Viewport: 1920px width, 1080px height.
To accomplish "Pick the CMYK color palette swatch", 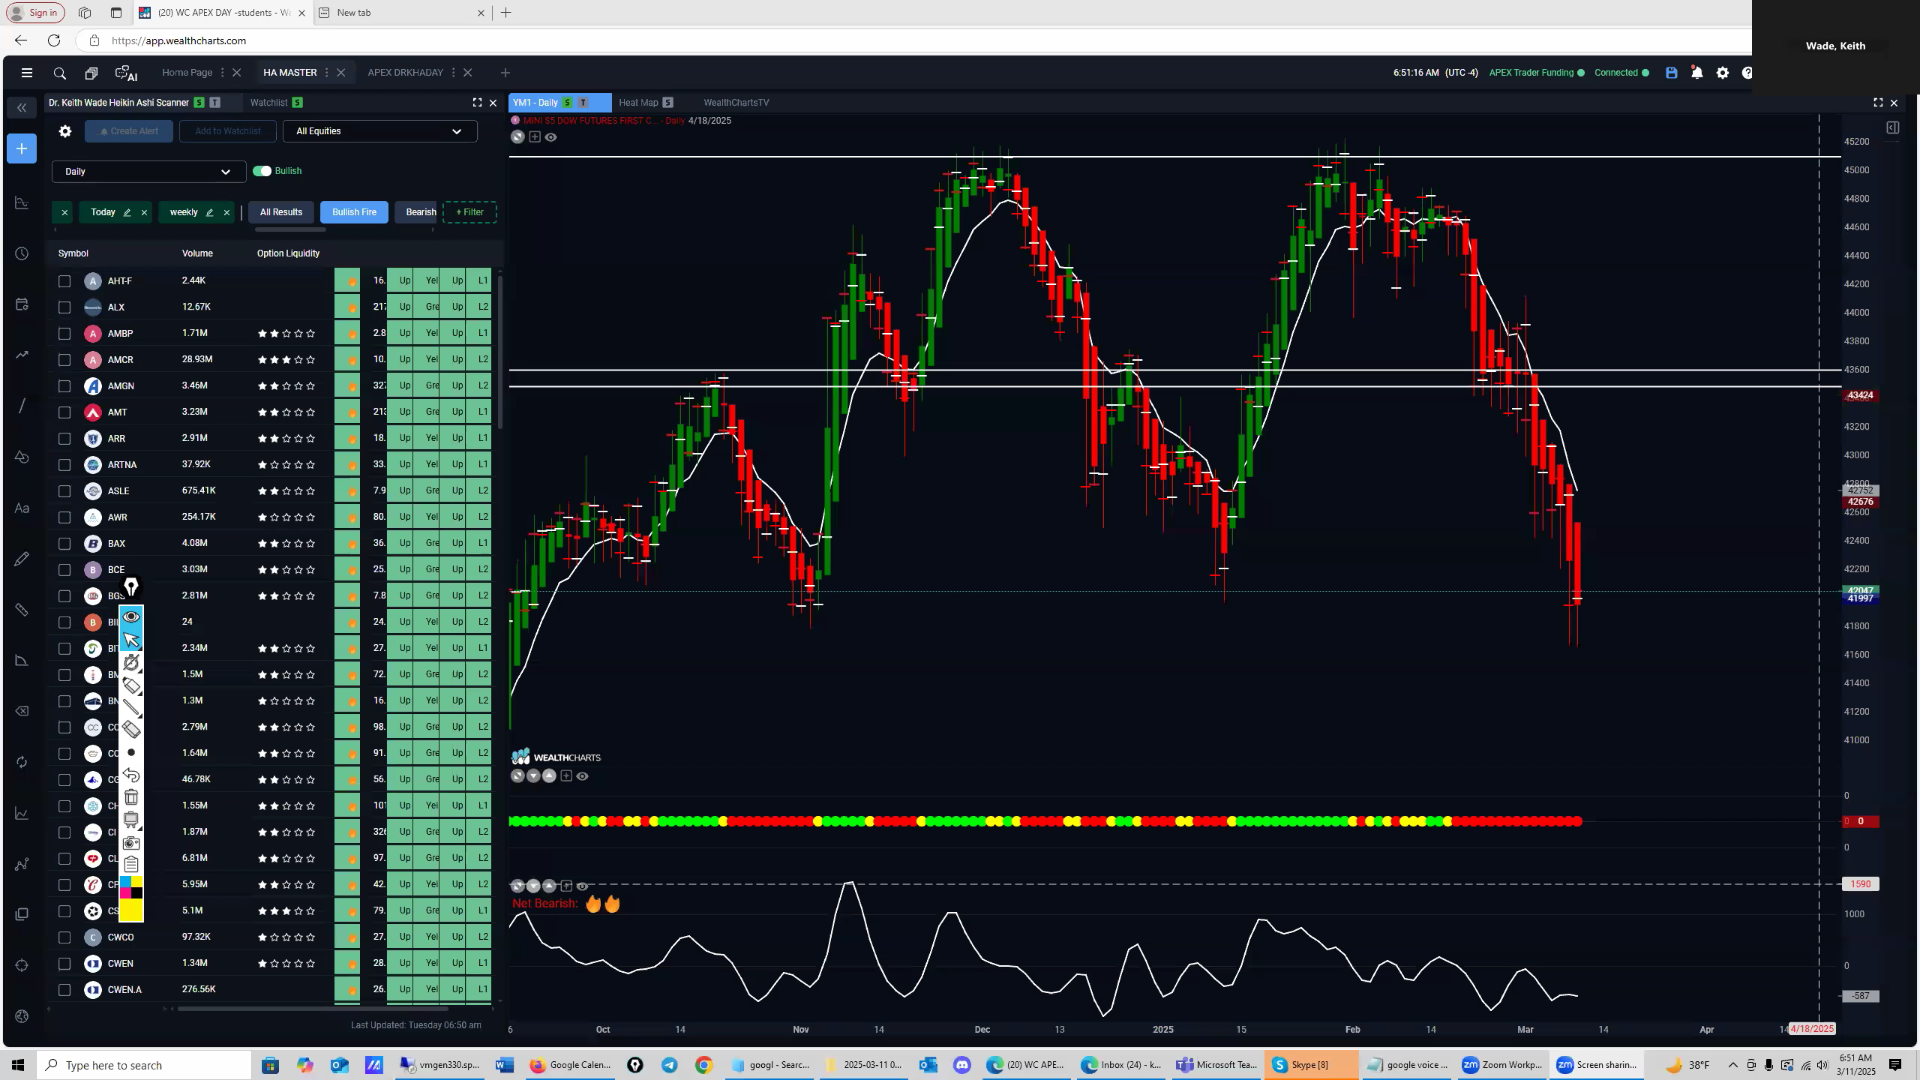I will pyautogui.click(x=131, y=887).
